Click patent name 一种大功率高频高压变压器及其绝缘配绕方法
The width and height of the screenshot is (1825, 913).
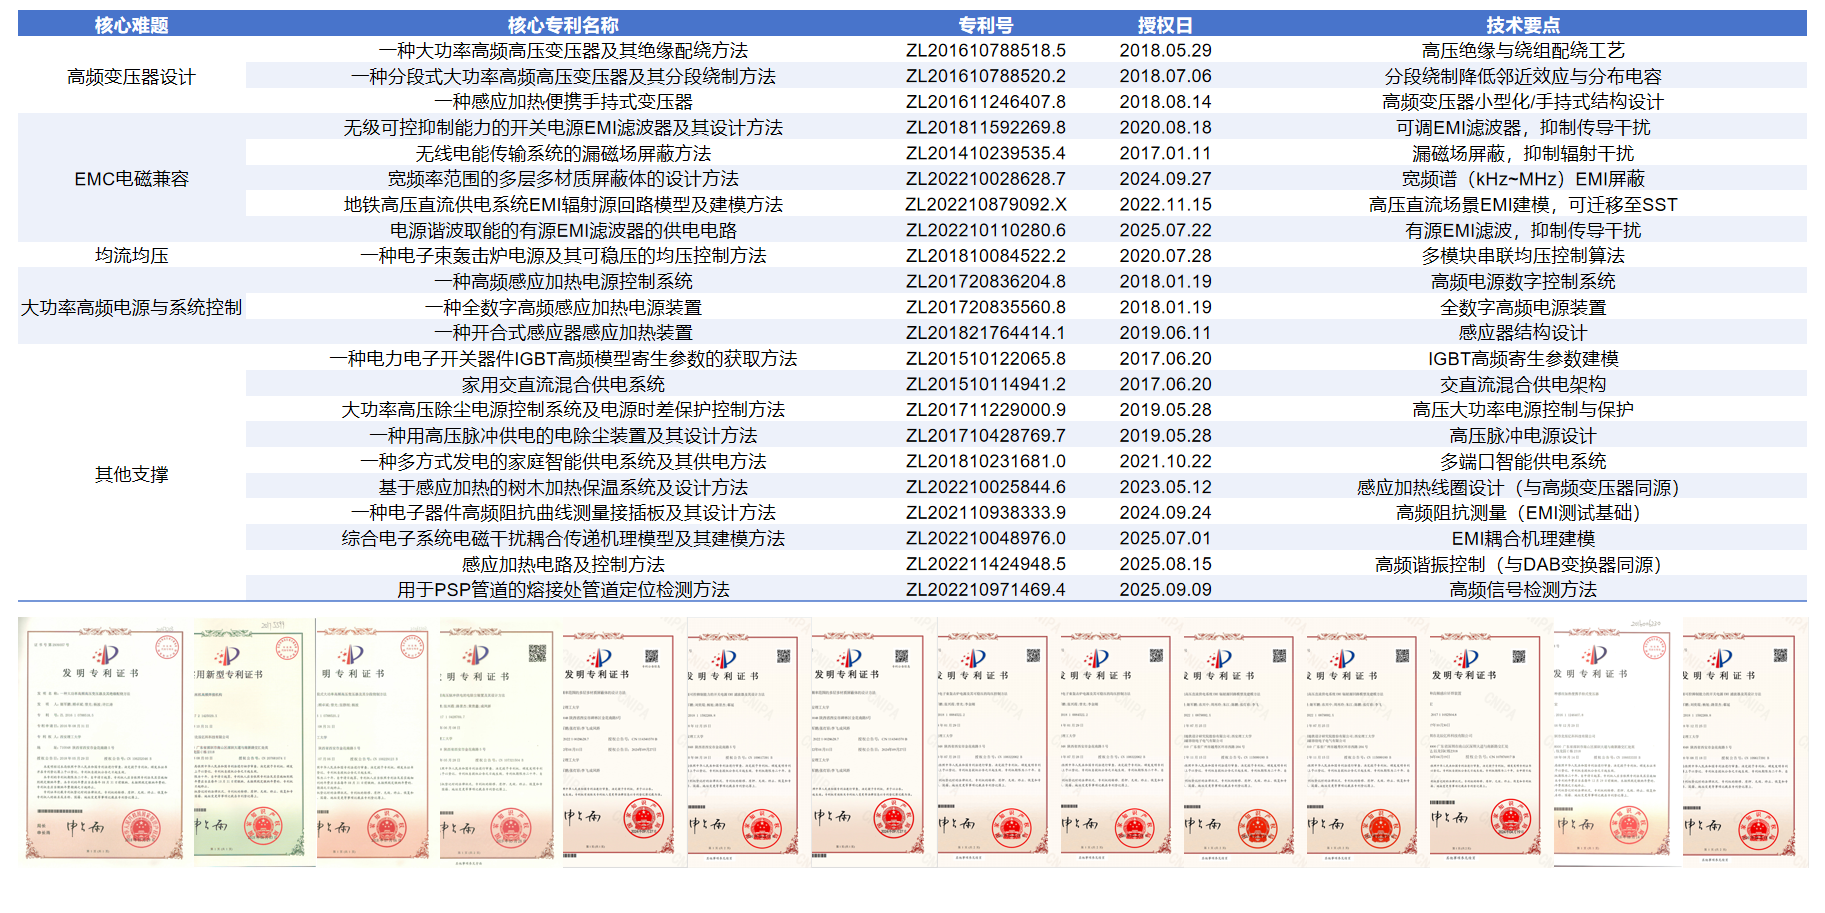pyautogui.click(x=563, y=51)
